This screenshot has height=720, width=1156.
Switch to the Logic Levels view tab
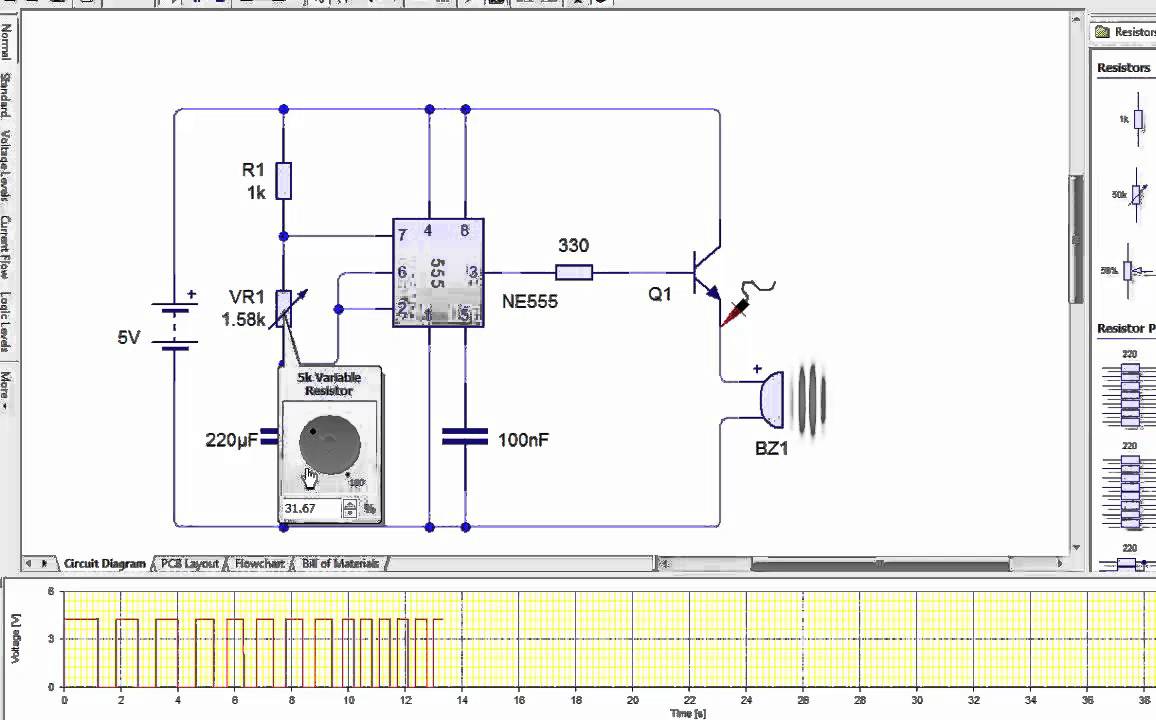(6, 322)
